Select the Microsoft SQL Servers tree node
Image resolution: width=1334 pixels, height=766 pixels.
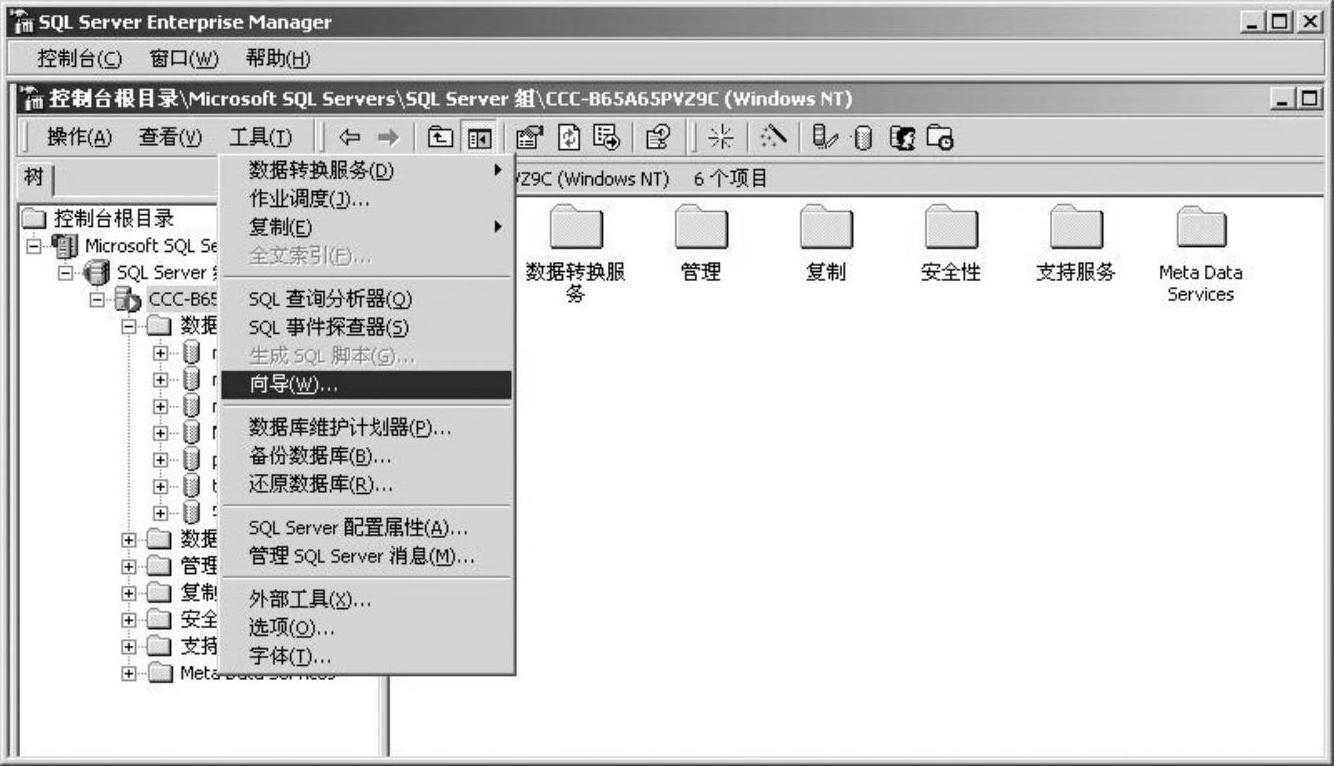tap(150, 245)
